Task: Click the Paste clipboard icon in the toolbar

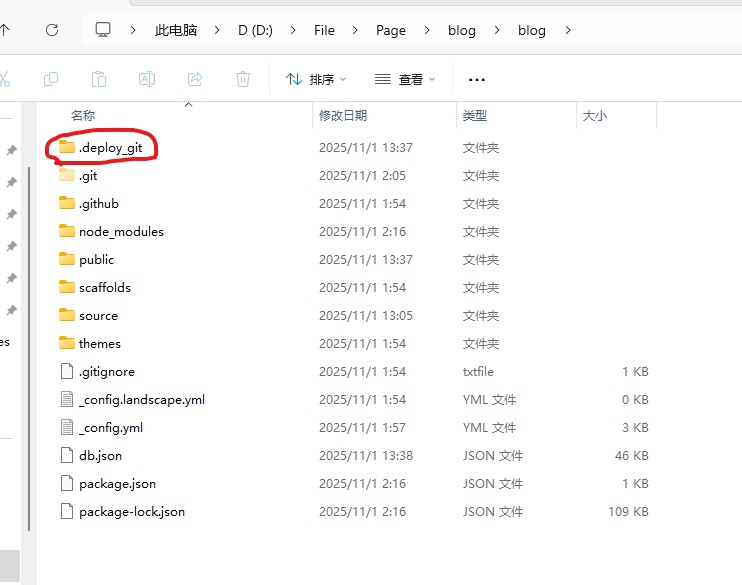Action: (98, 79)
